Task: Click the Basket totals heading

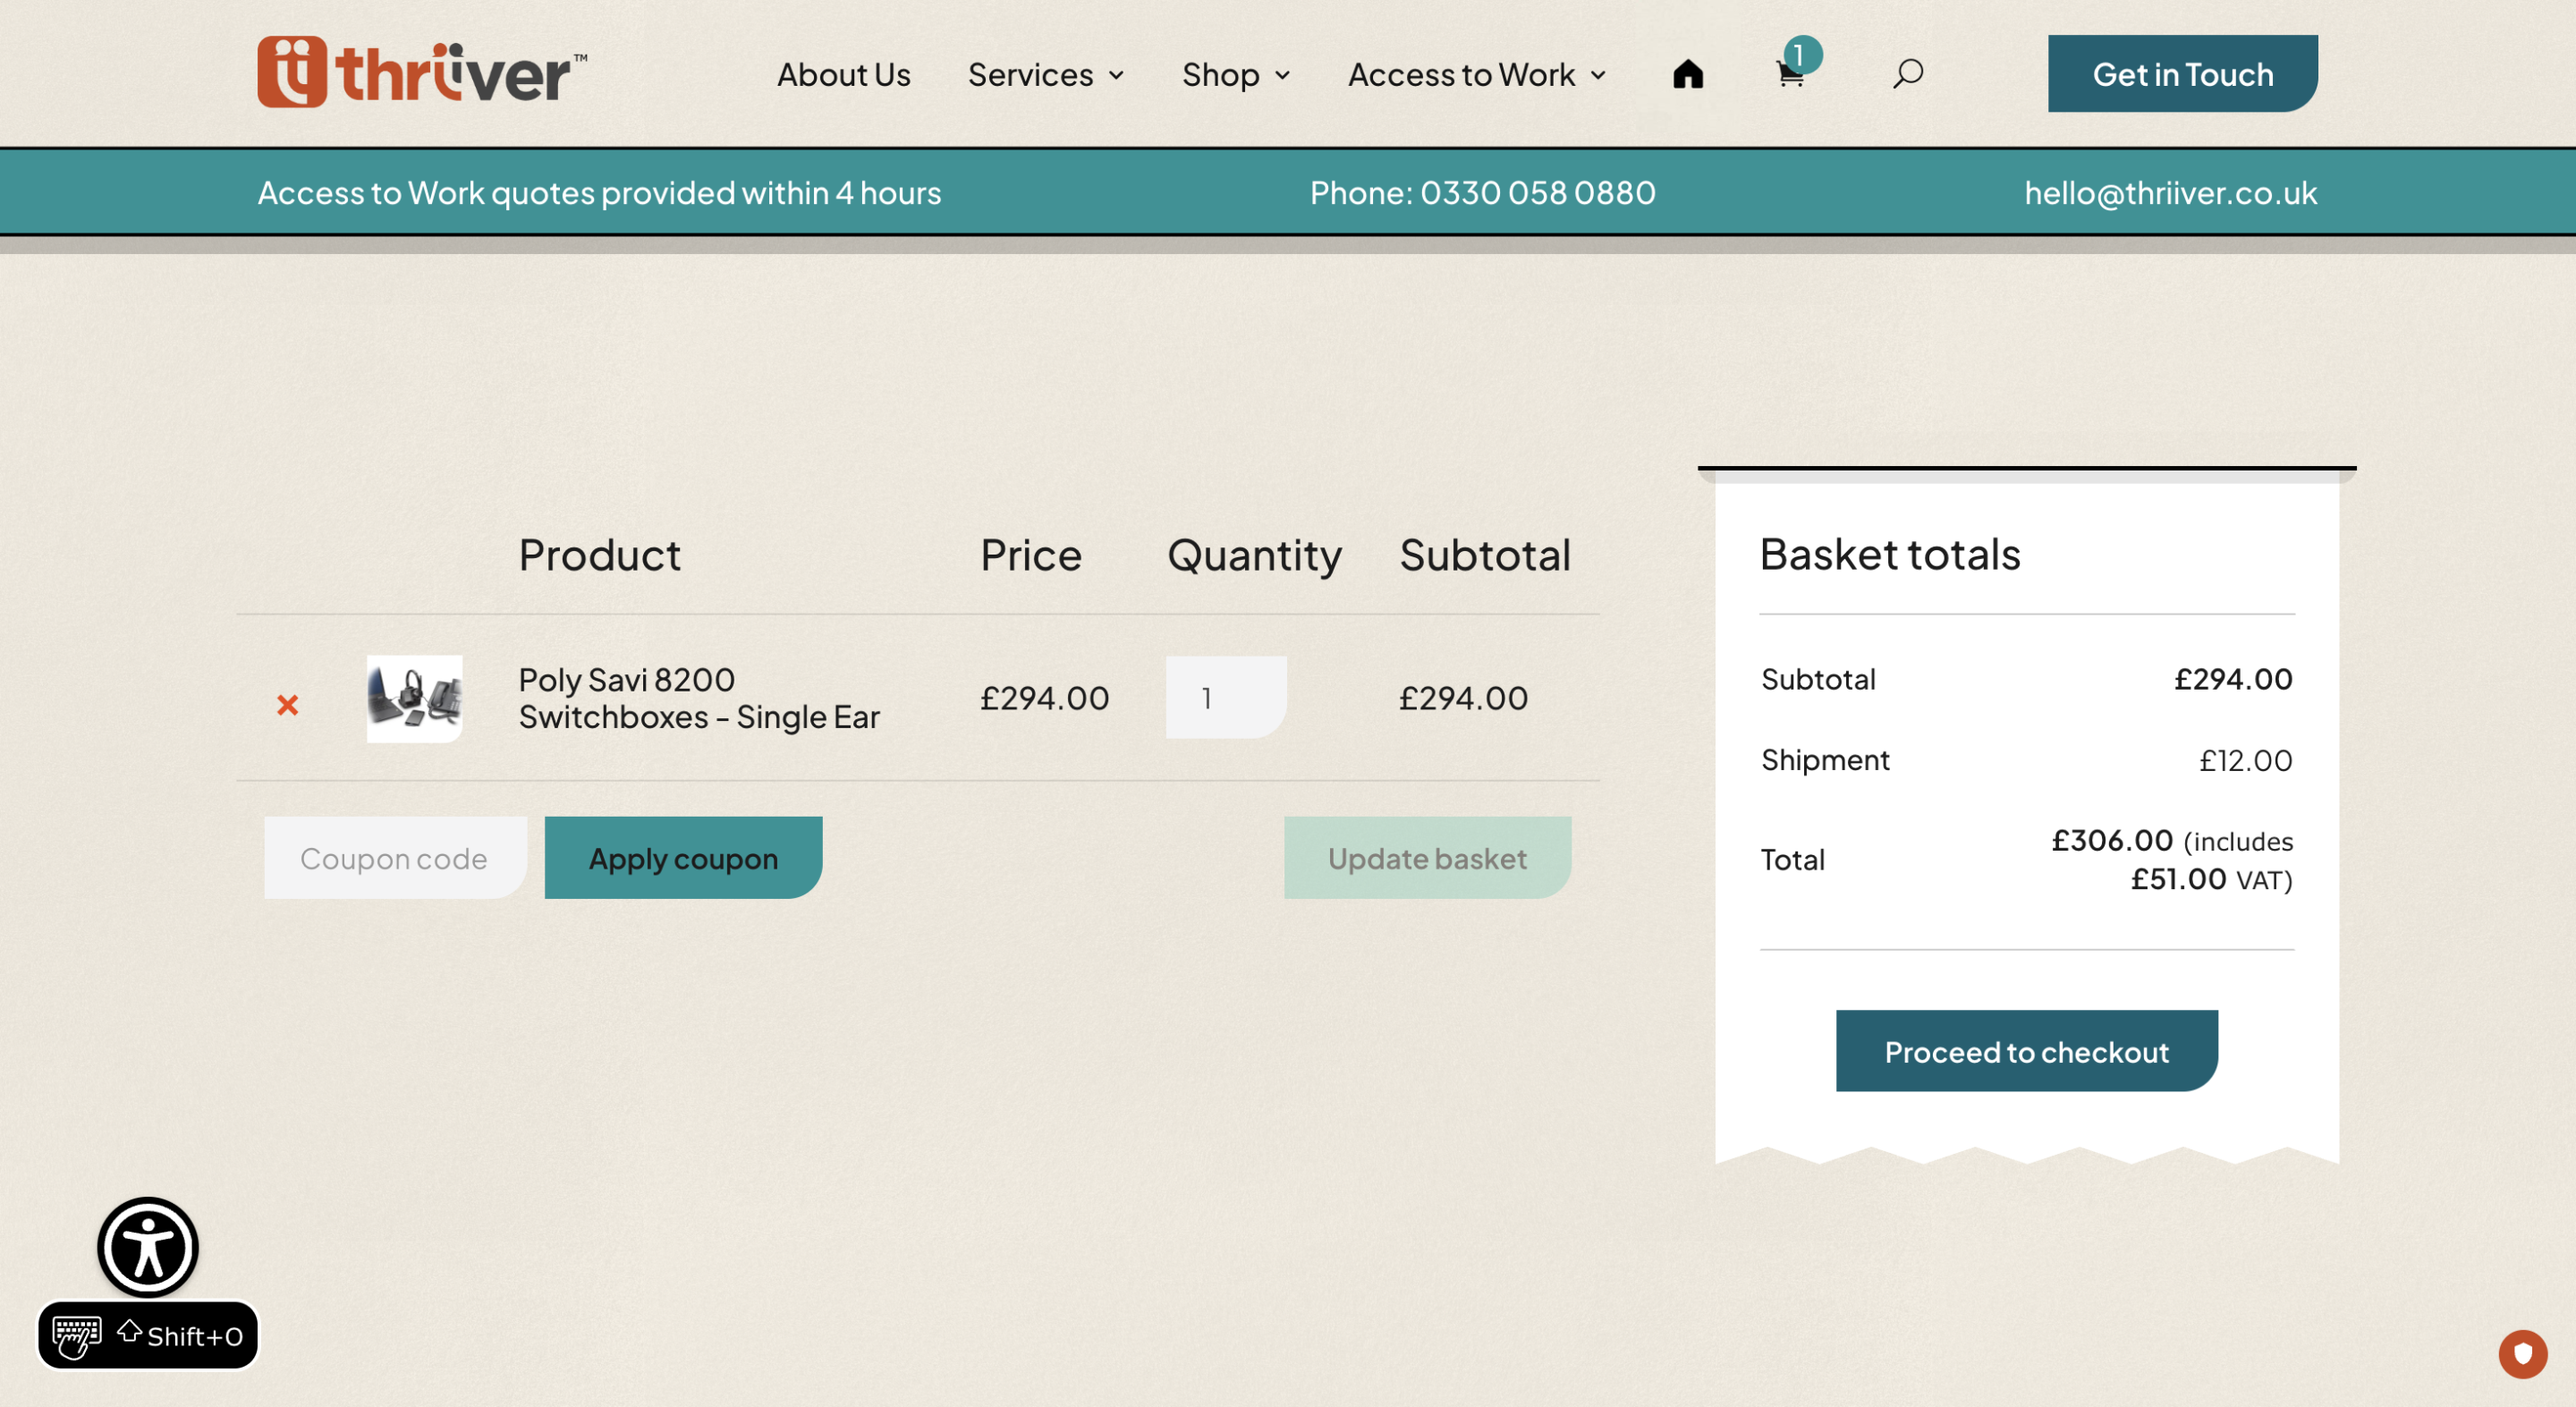Action: point(1890,554)
